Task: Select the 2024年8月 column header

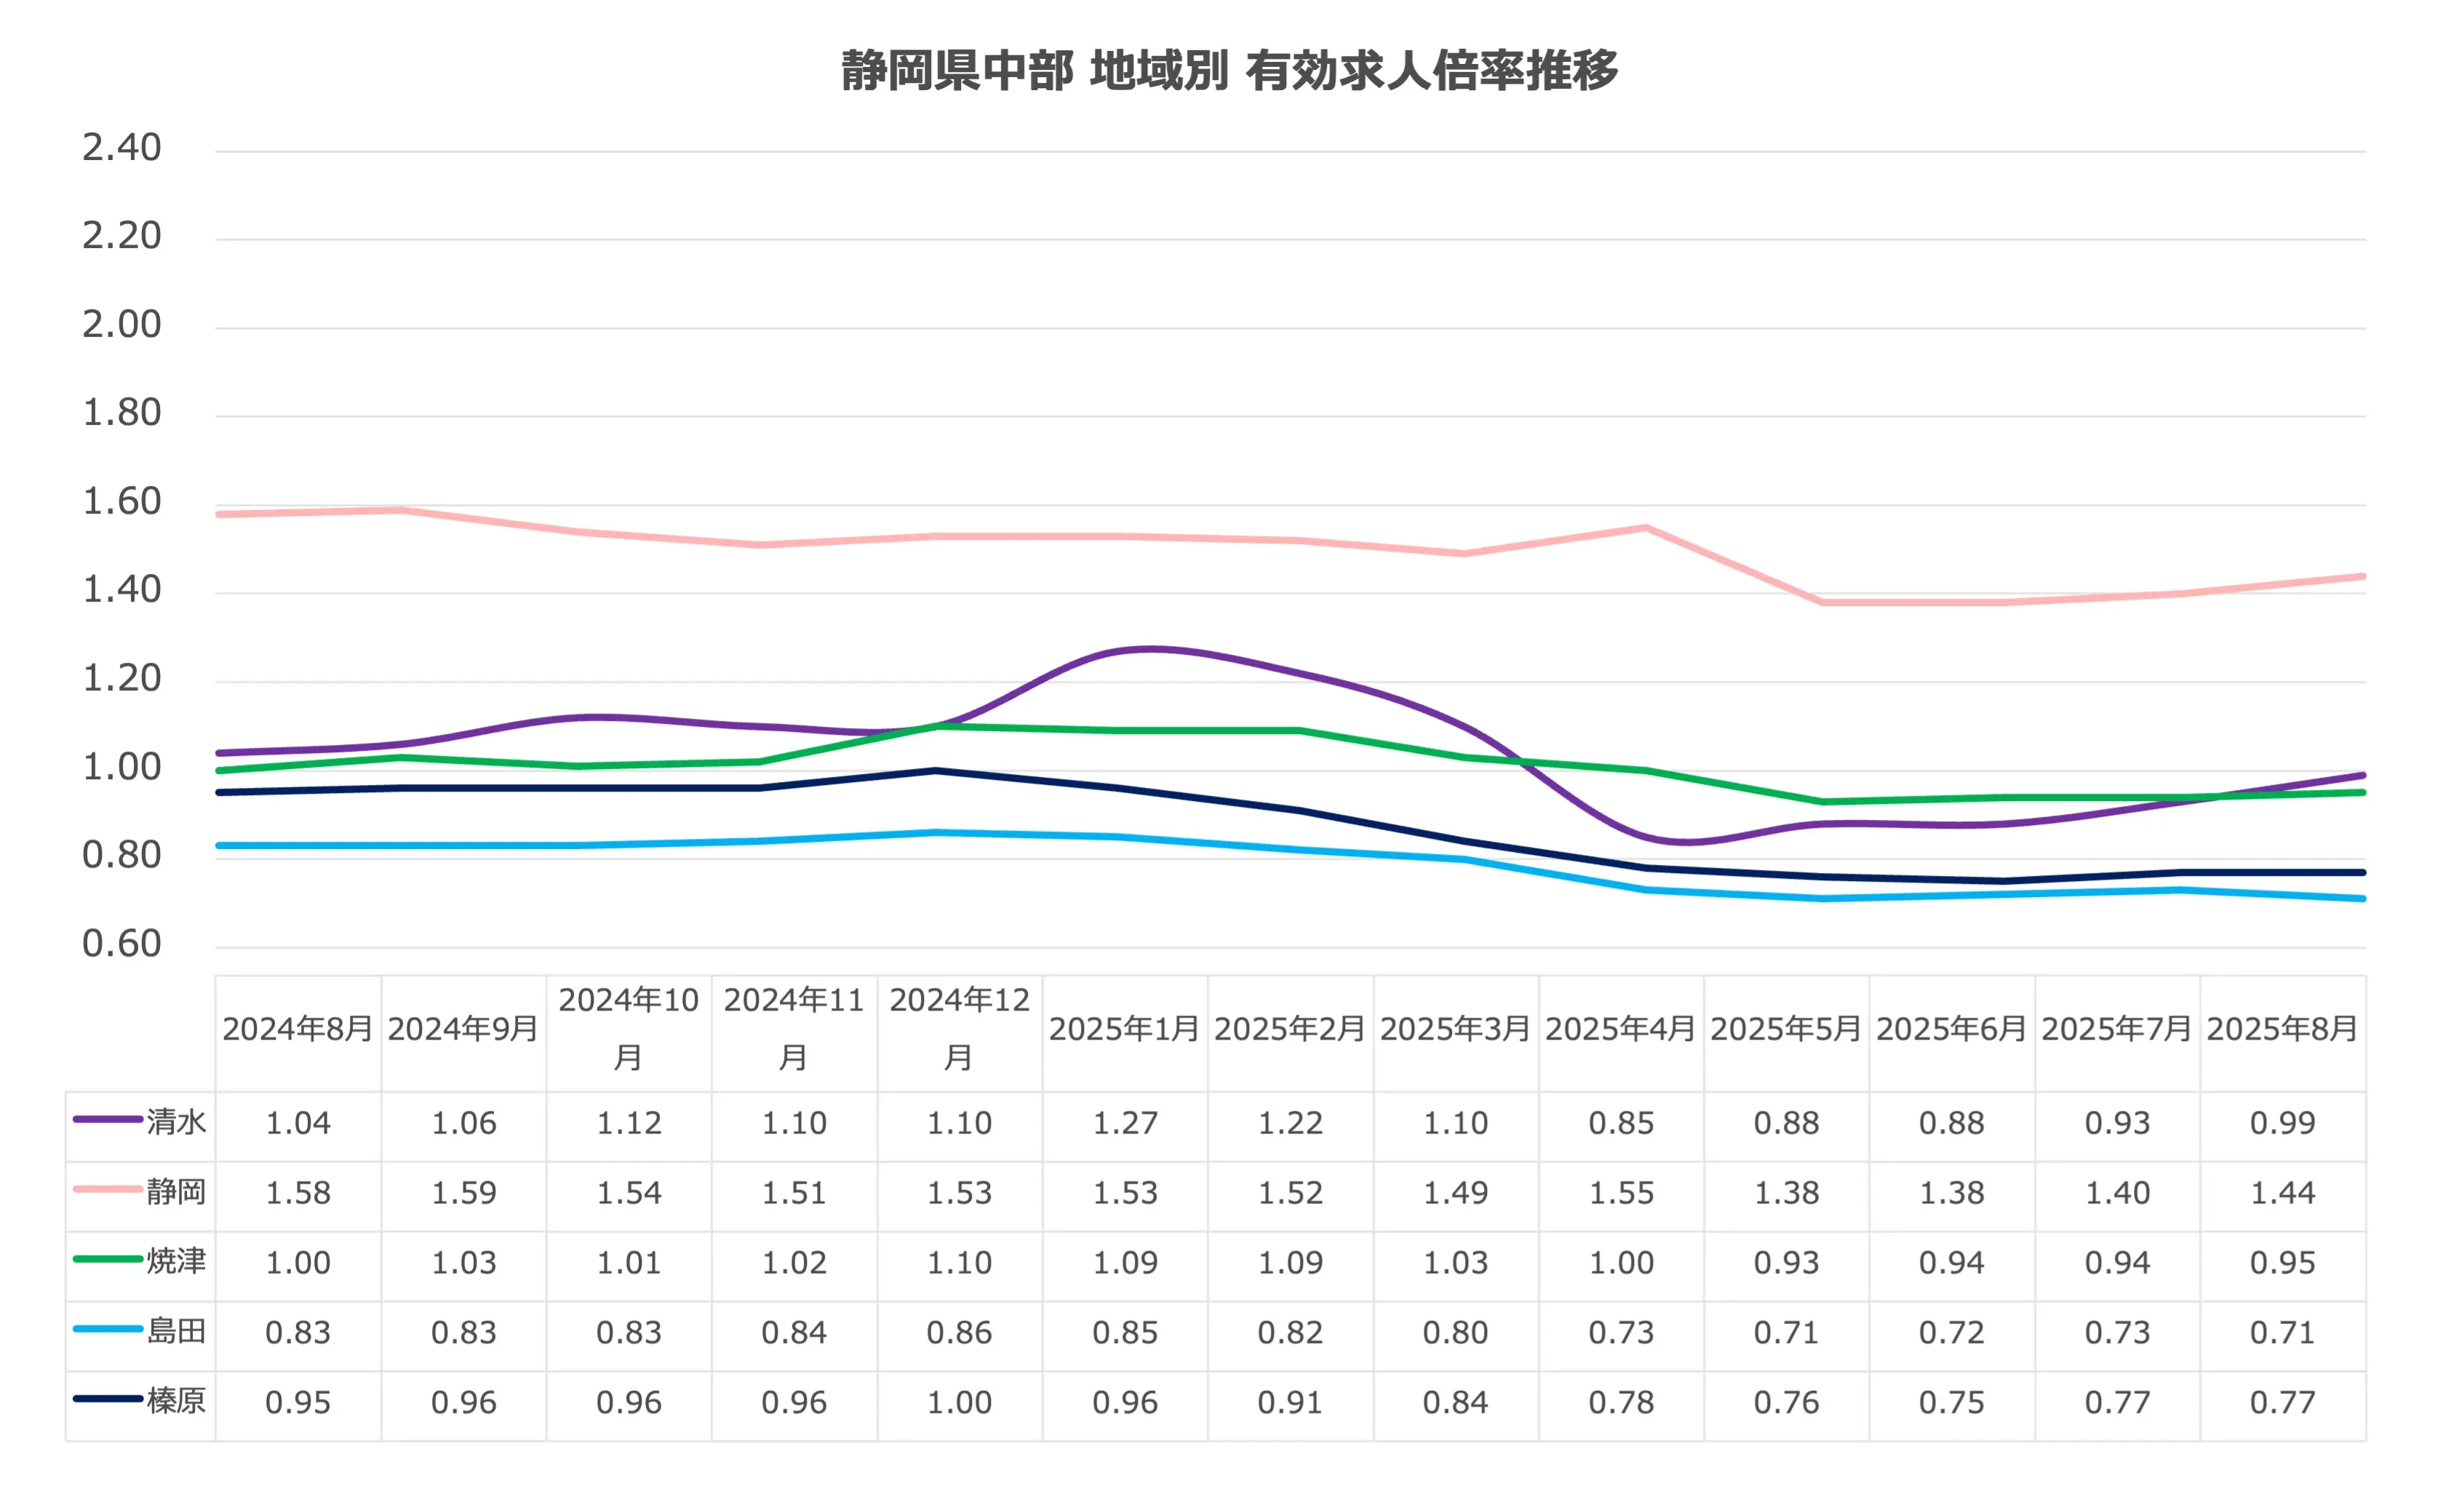Action: [297, 1029]
